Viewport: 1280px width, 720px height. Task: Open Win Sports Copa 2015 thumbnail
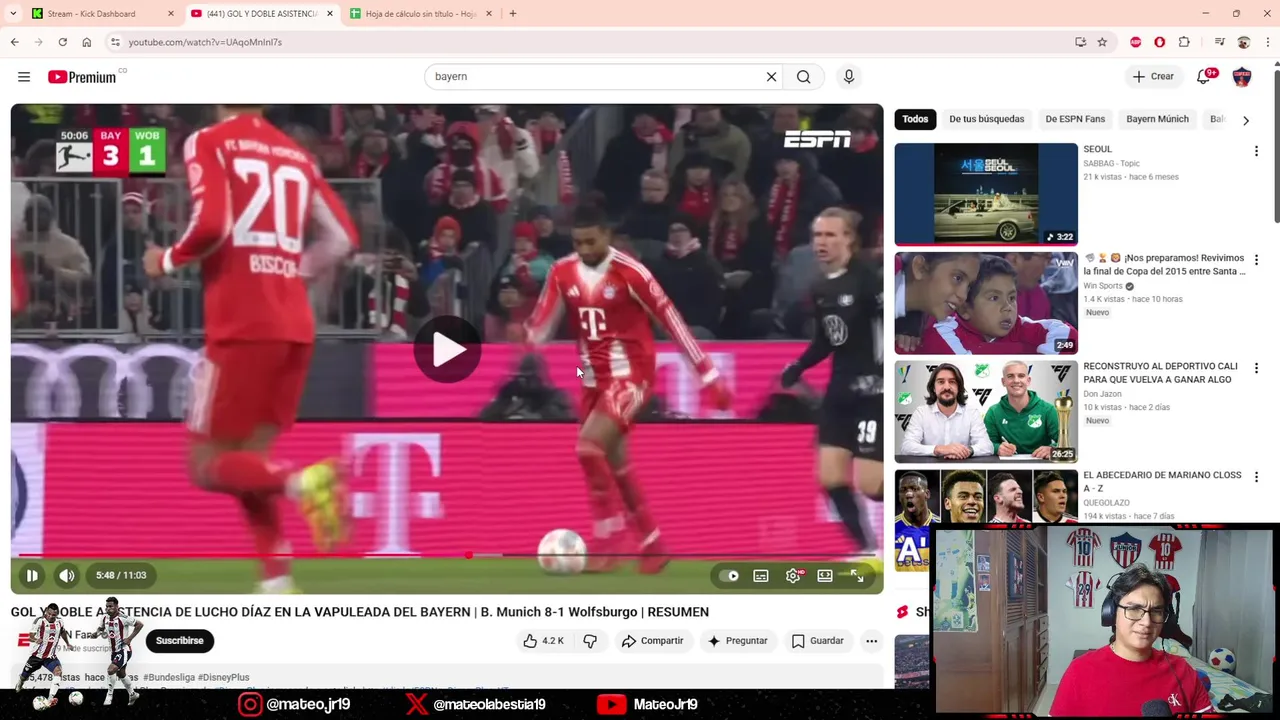click(x=986, y=303)
